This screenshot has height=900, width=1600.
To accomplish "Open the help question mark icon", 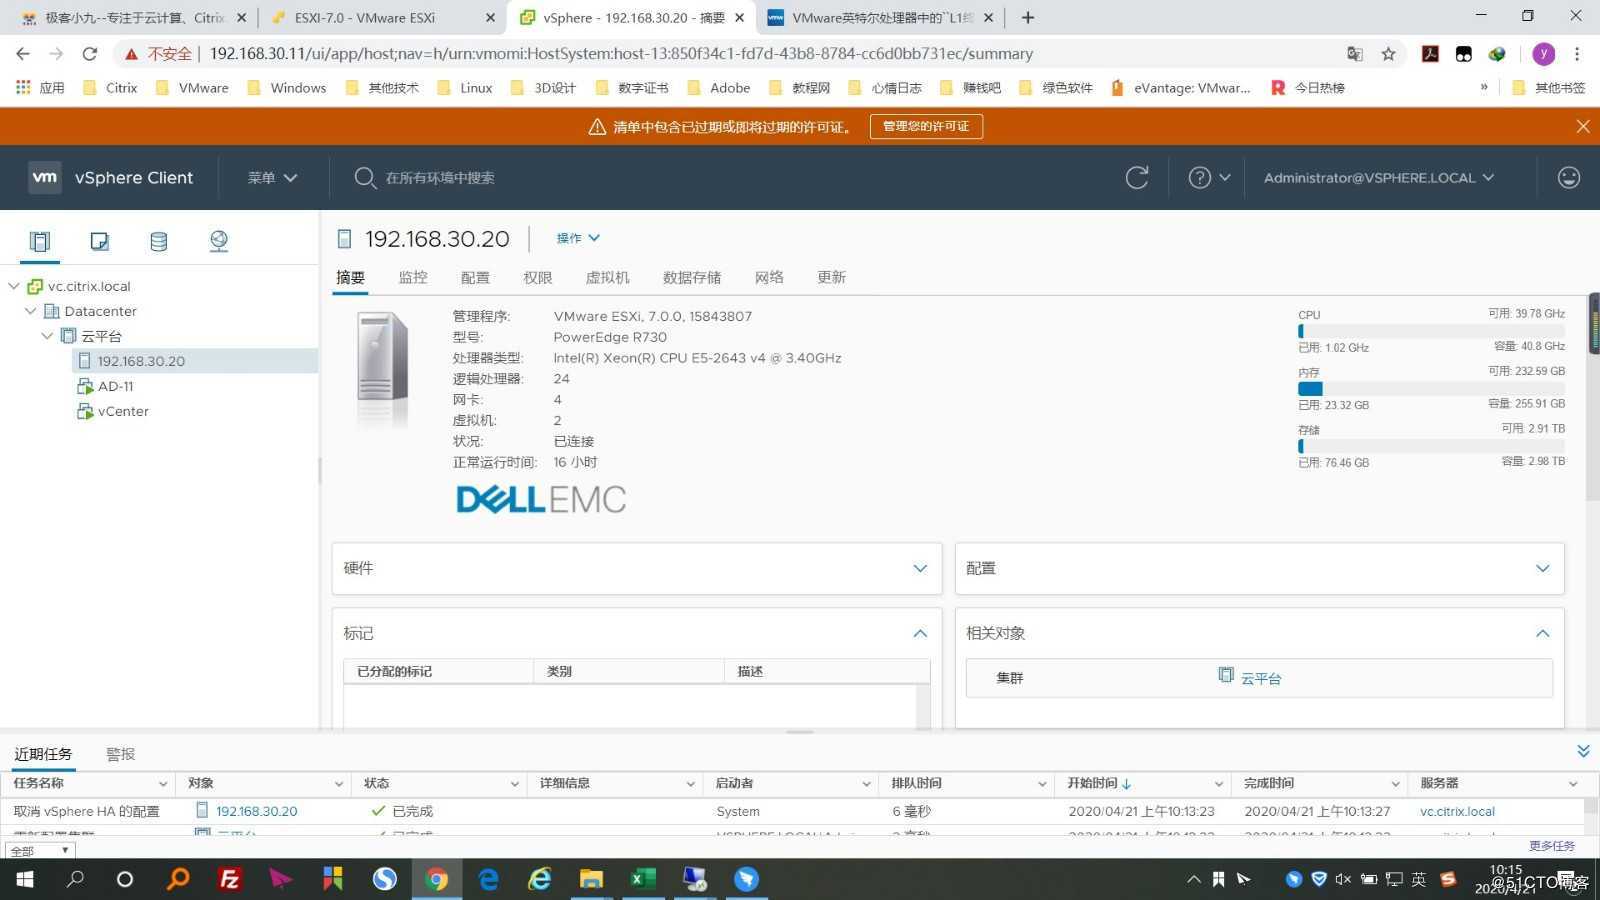I will pos(1199,178).
